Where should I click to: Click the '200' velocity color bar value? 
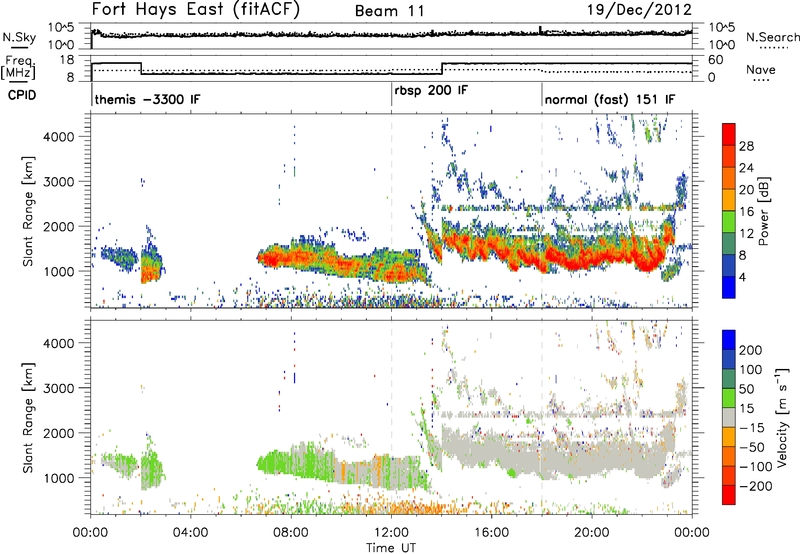coord(751,350)
